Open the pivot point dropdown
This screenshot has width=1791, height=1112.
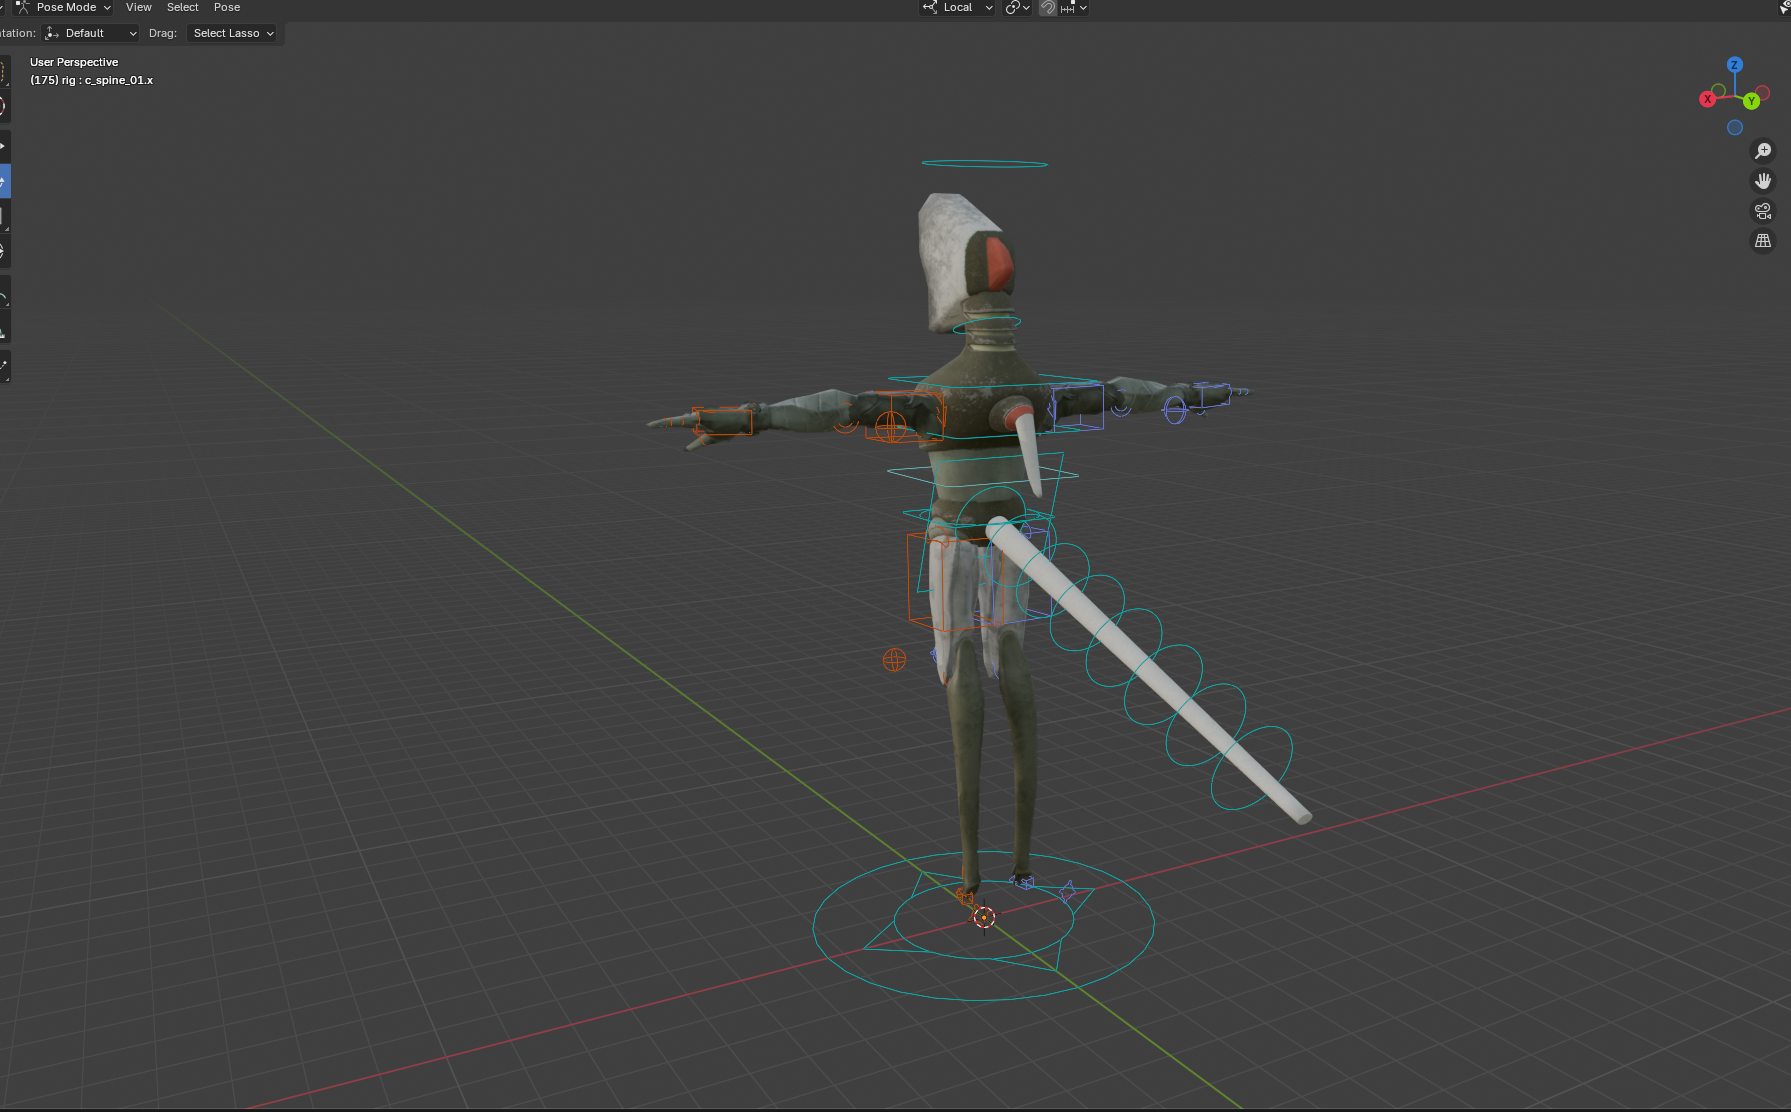pos(1017,7)
